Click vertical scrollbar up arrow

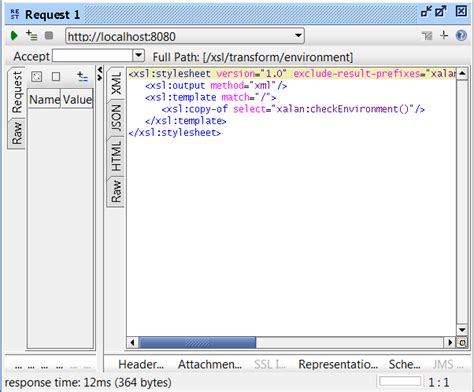coord(462,73)
